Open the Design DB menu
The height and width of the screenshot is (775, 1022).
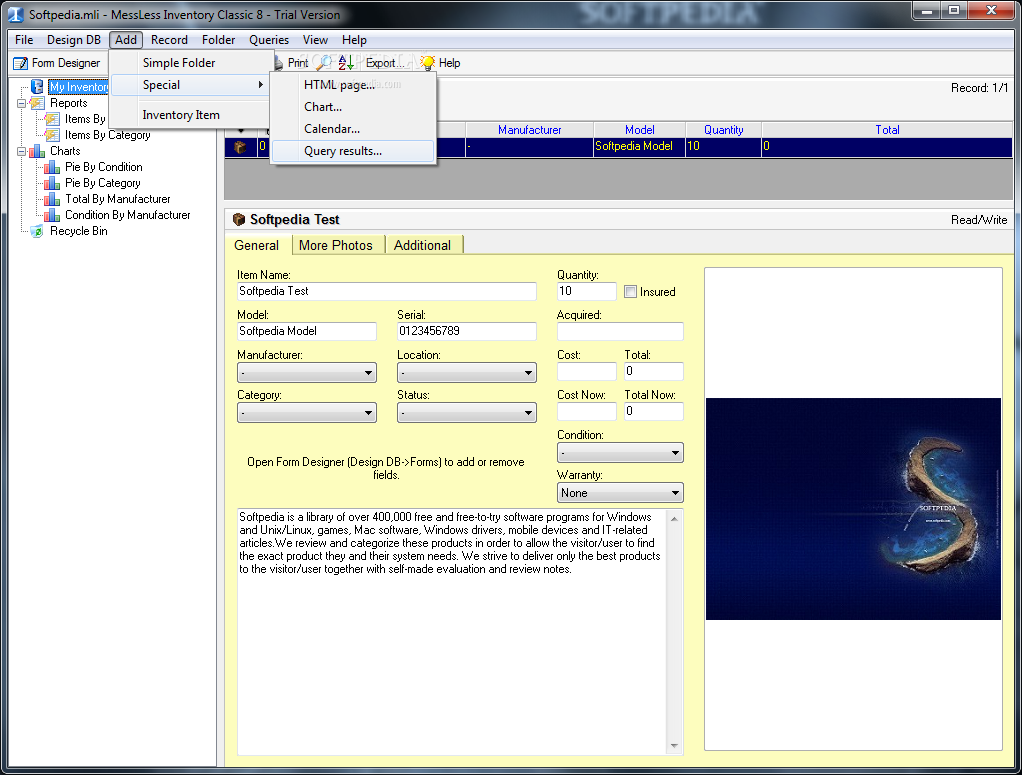point(74,40)
